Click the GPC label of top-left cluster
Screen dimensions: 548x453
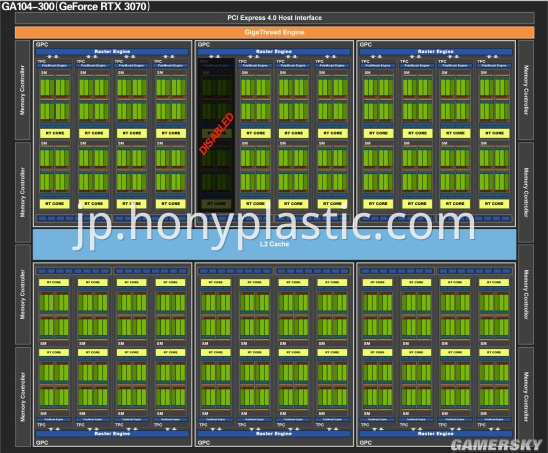42,44
